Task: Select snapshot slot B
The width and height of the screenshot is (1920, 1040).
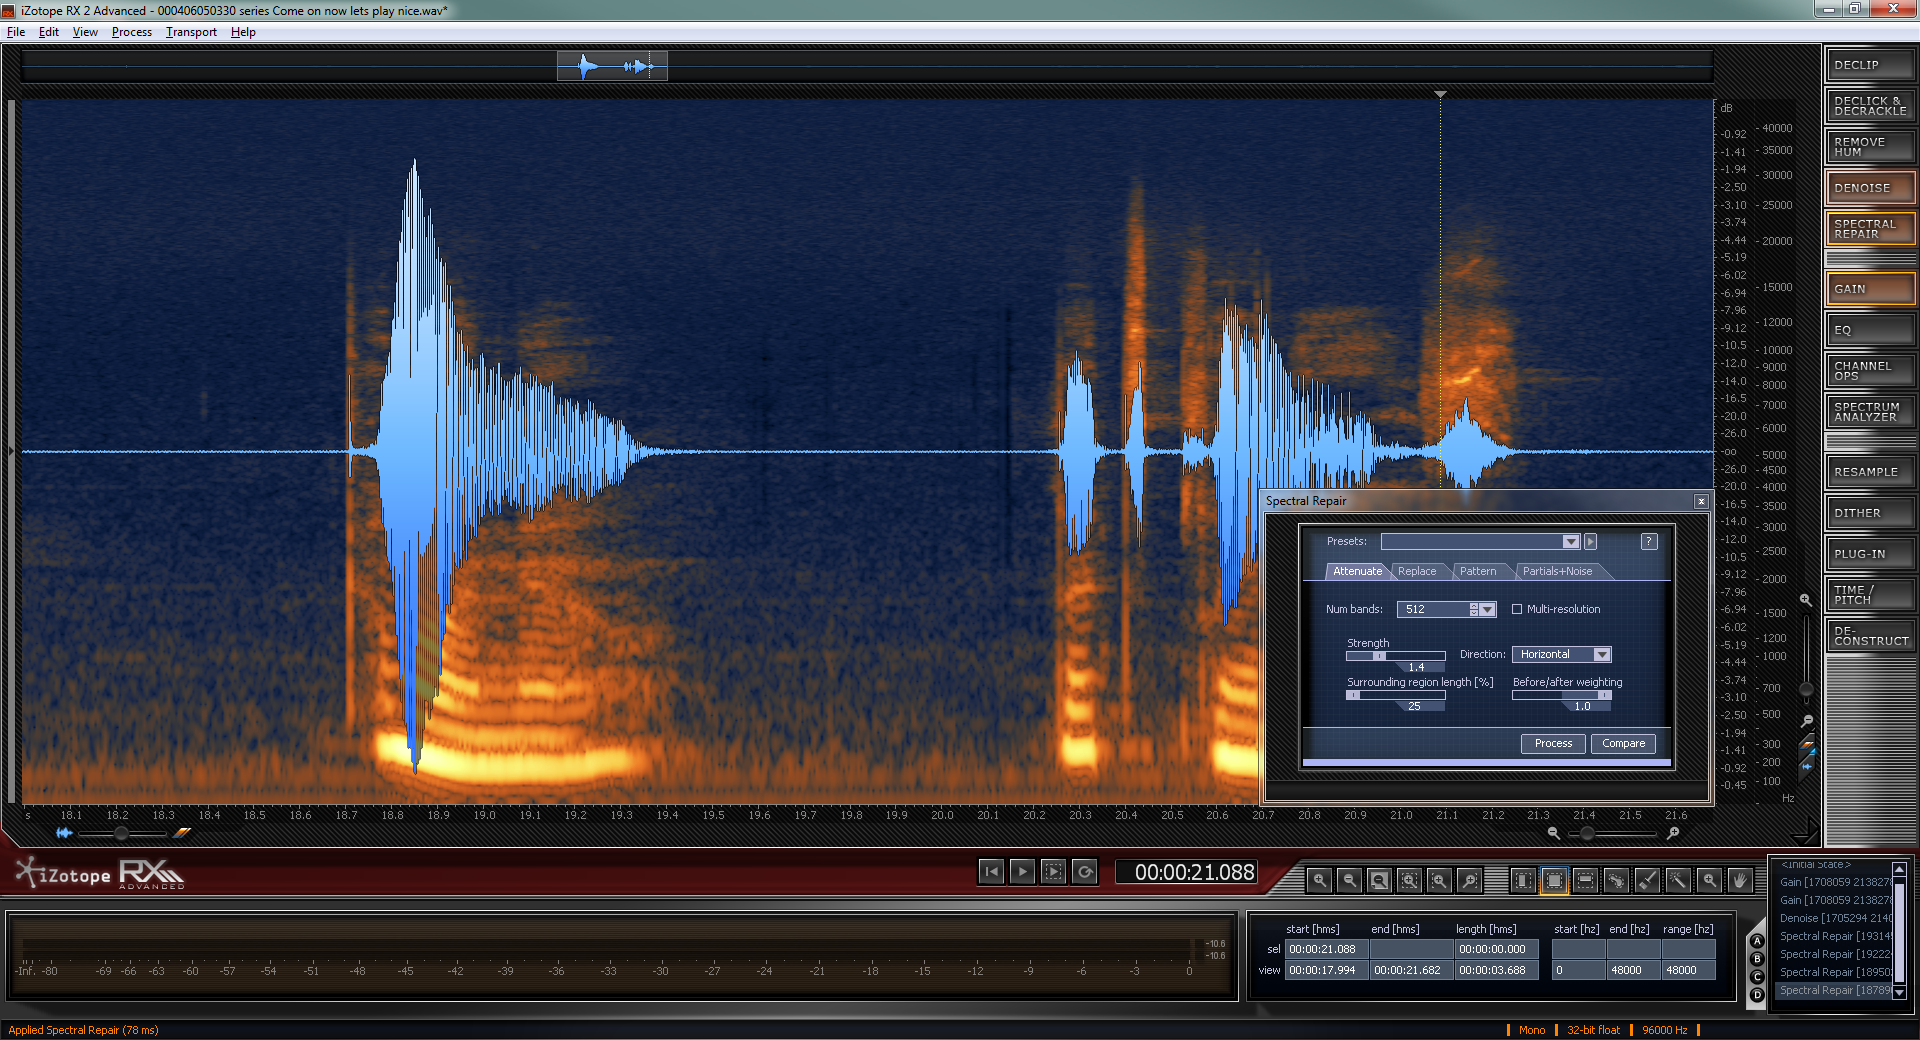Action: click(x=1757, y=959)
